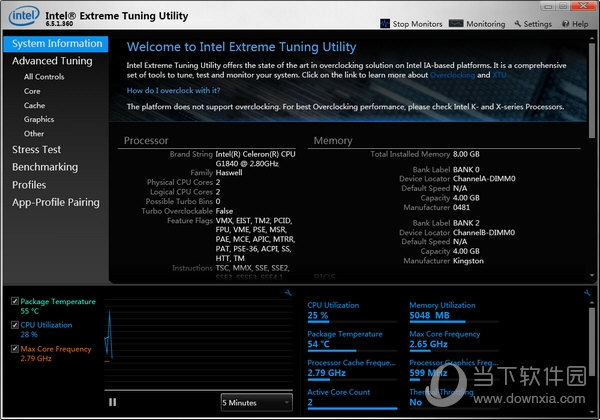The image size is (600, 420).
Task: Click the Stop Monitors icon
Action: tap(385, 24)
